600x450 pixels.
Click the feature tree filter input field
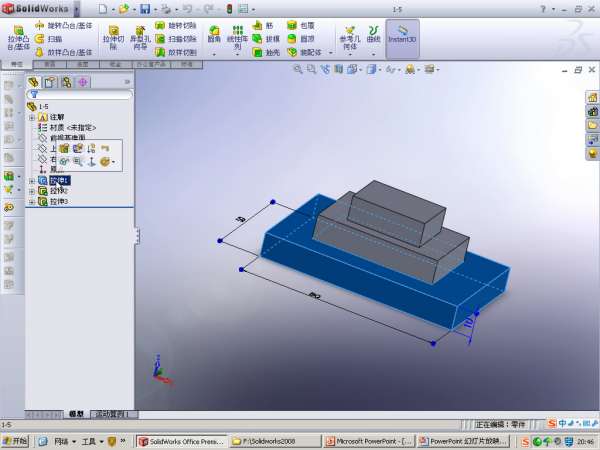[80, 94]
